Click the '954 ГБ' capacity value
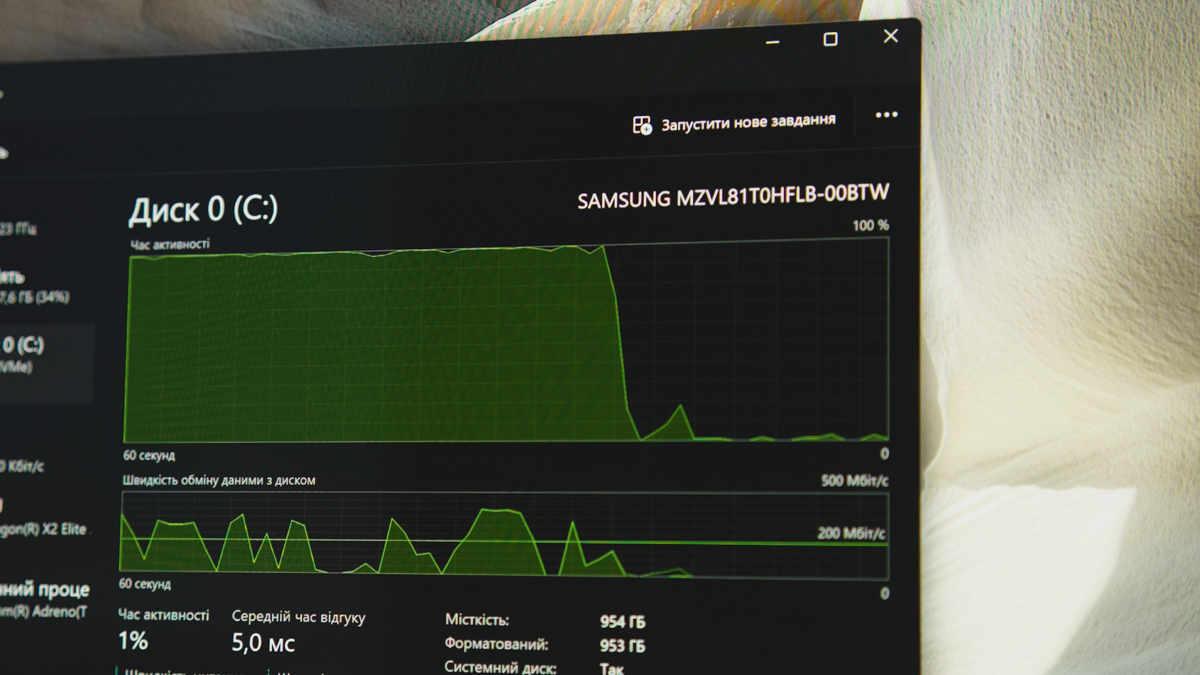 pyautogui.click(x=623, y=622)
